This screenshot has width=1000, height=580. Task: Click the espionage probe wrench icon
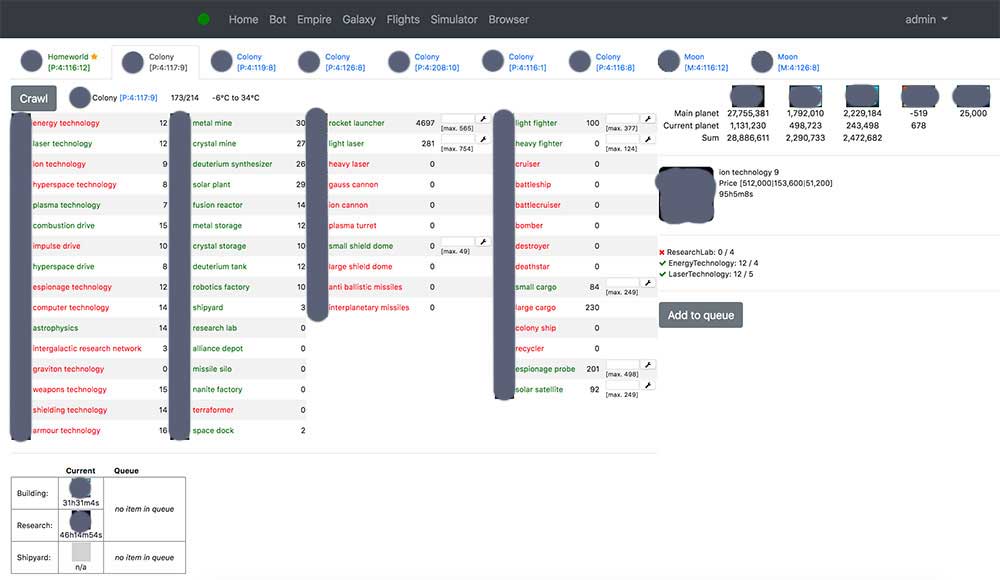point(647,365)
